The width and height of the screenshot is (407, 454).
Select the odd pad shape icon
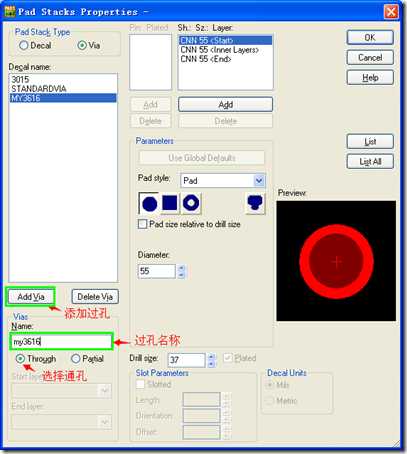pos(255,203)
